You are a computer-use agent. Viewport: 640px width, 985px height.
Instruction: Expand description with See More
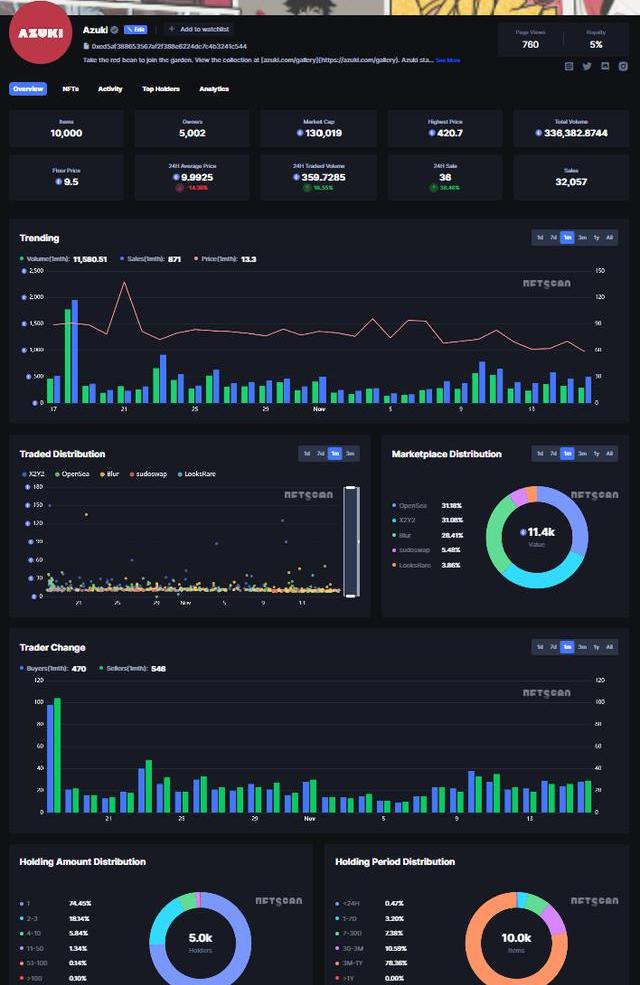(x=447, y=60)
